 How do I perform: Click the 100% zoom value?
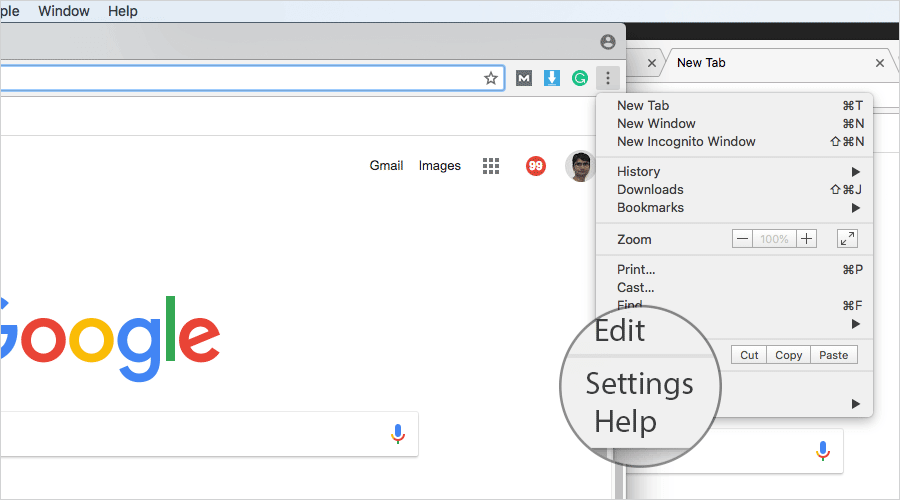pyautogui.click(x=774, y=239)
